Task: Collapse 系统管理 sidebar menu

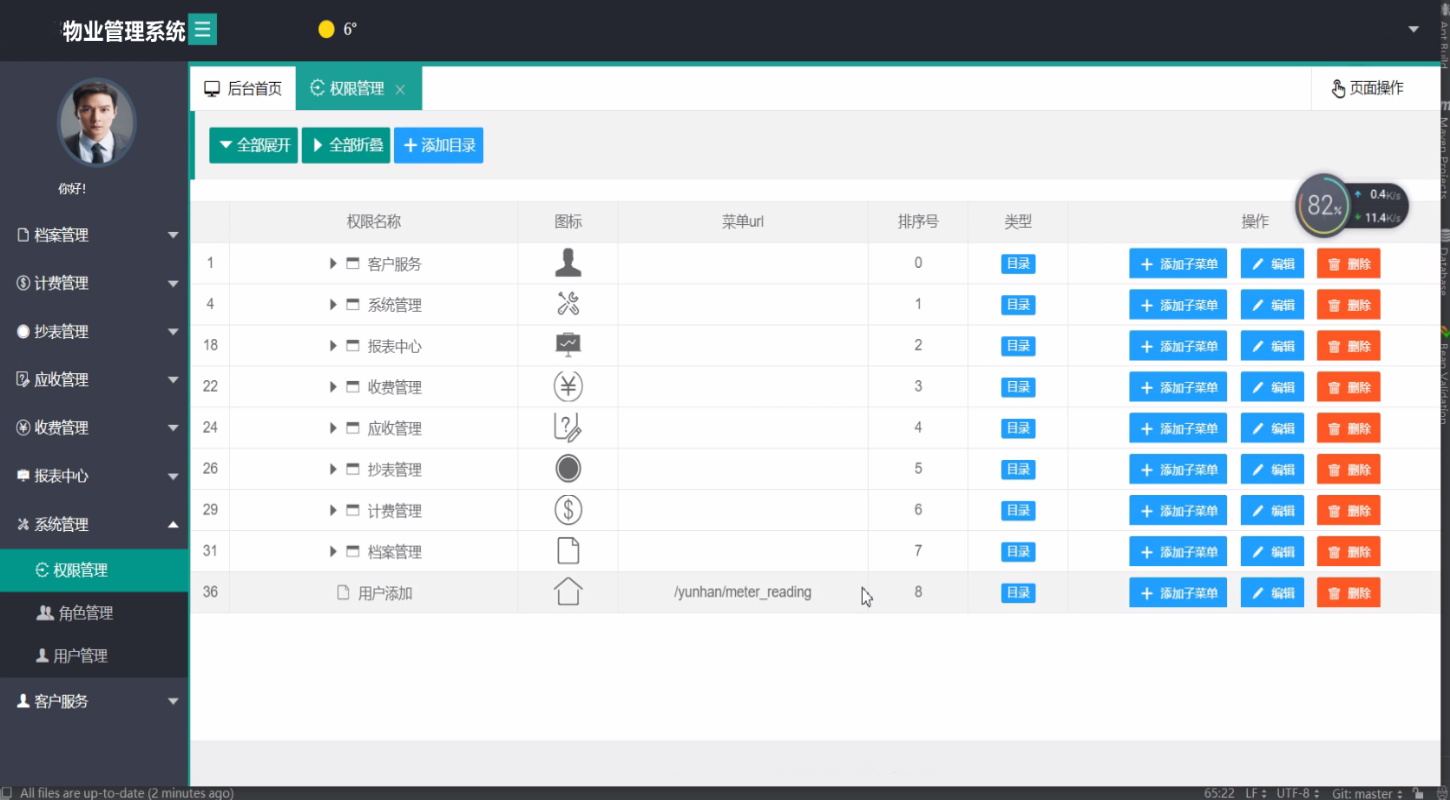Action: (94, 524)
